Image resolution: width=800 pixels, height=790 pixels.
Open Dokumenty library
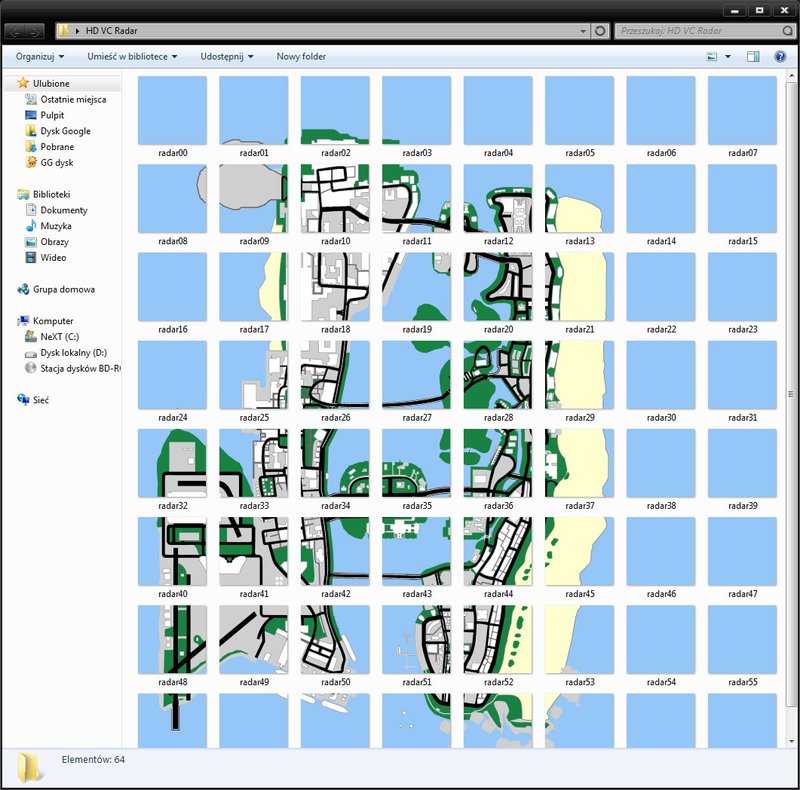click(64, 210)
